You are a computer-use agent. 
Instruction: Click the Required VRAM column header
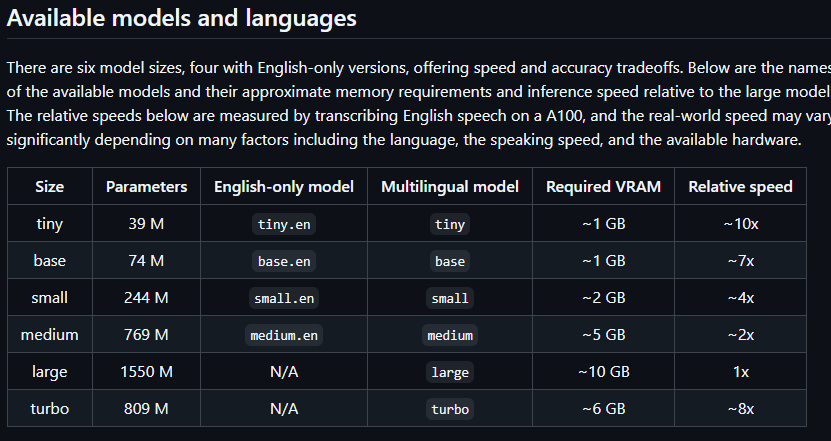[603, 187]
